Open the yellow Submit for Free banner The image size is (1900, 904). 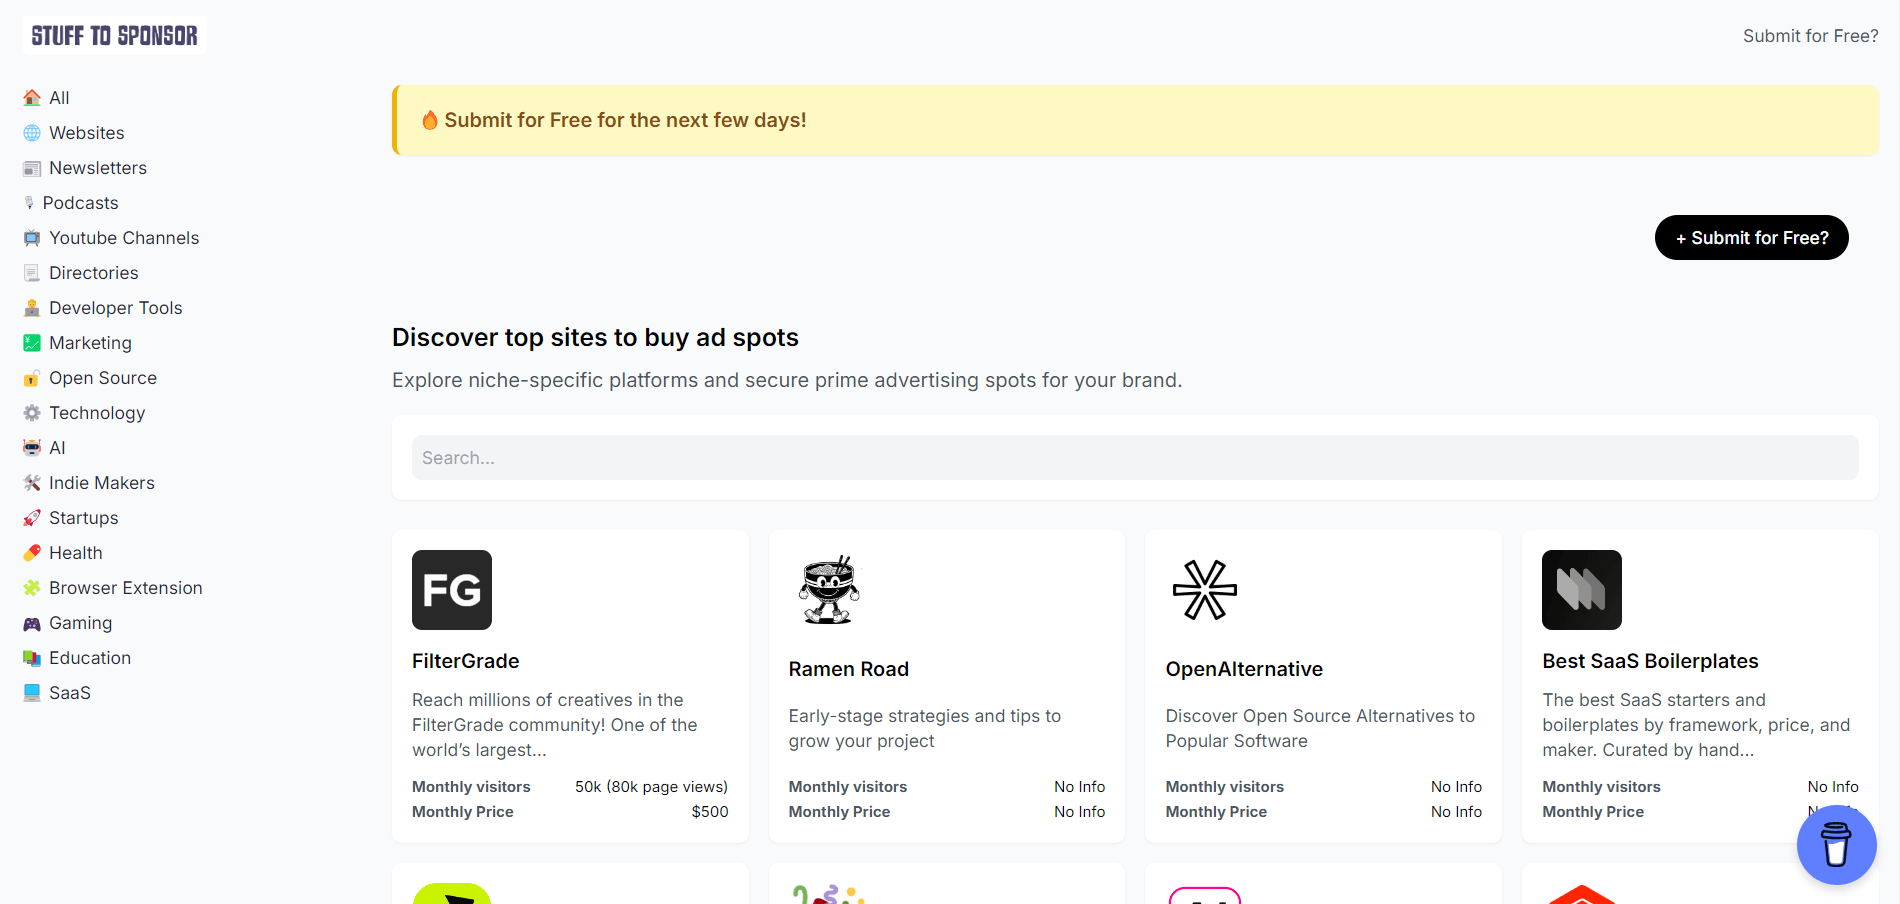[625, 120]
